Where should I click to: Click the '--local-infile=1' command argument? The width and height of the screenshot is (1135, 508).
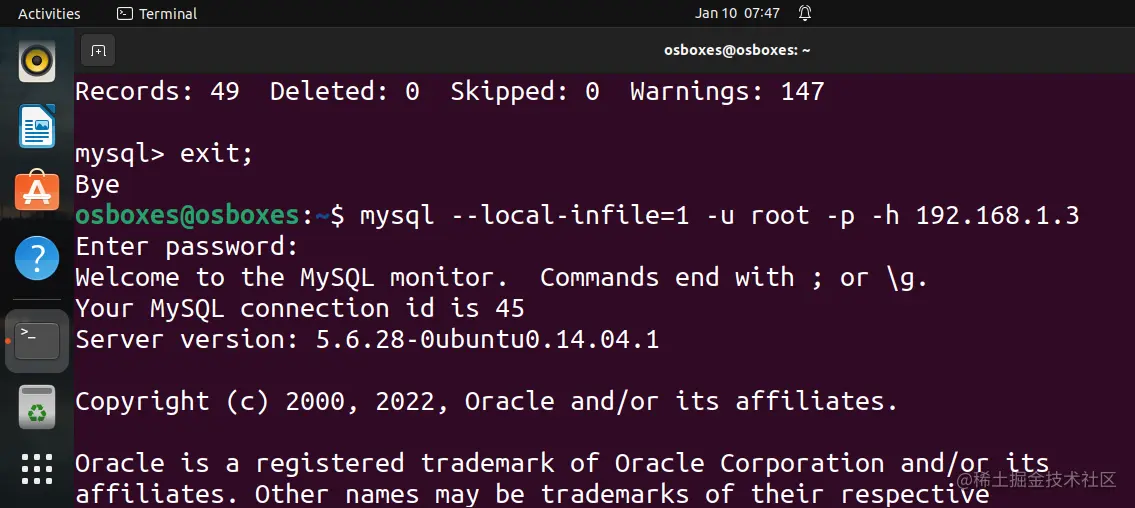(570, 216)
